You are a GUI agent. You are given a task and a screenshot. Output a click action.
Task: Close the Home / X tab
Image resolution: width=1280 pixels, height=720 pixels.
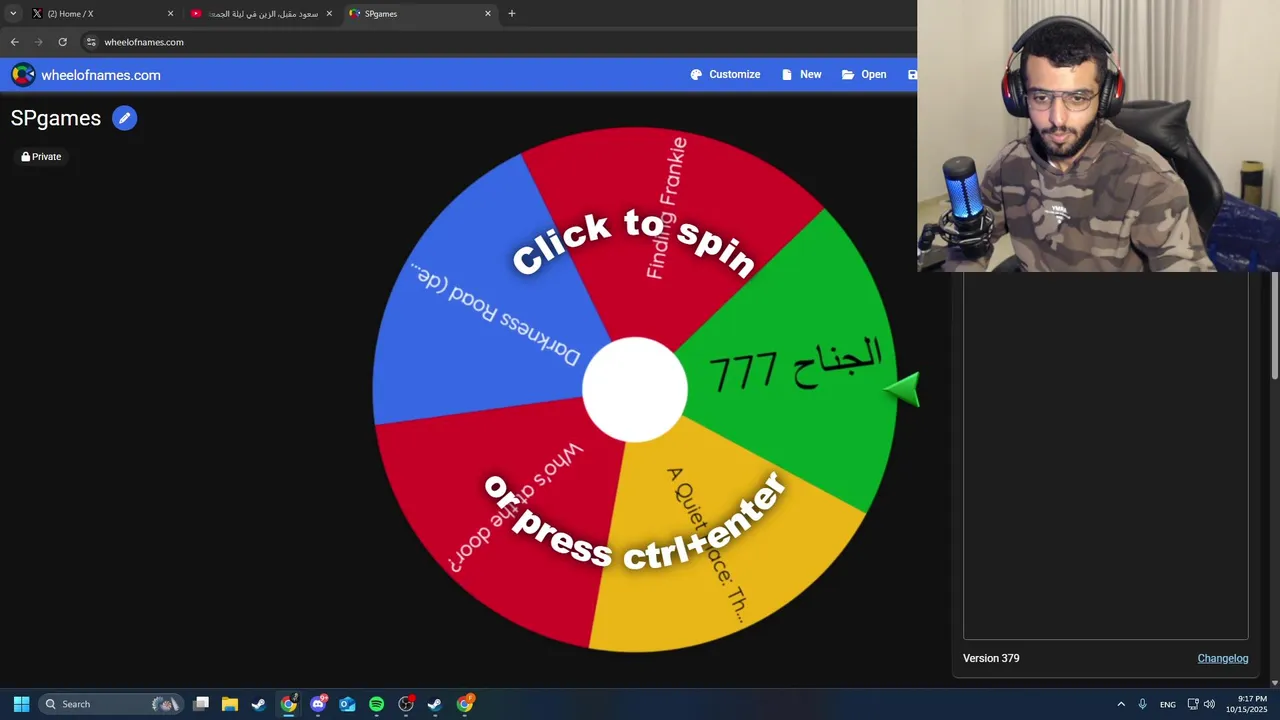click(x=170, y=14)
